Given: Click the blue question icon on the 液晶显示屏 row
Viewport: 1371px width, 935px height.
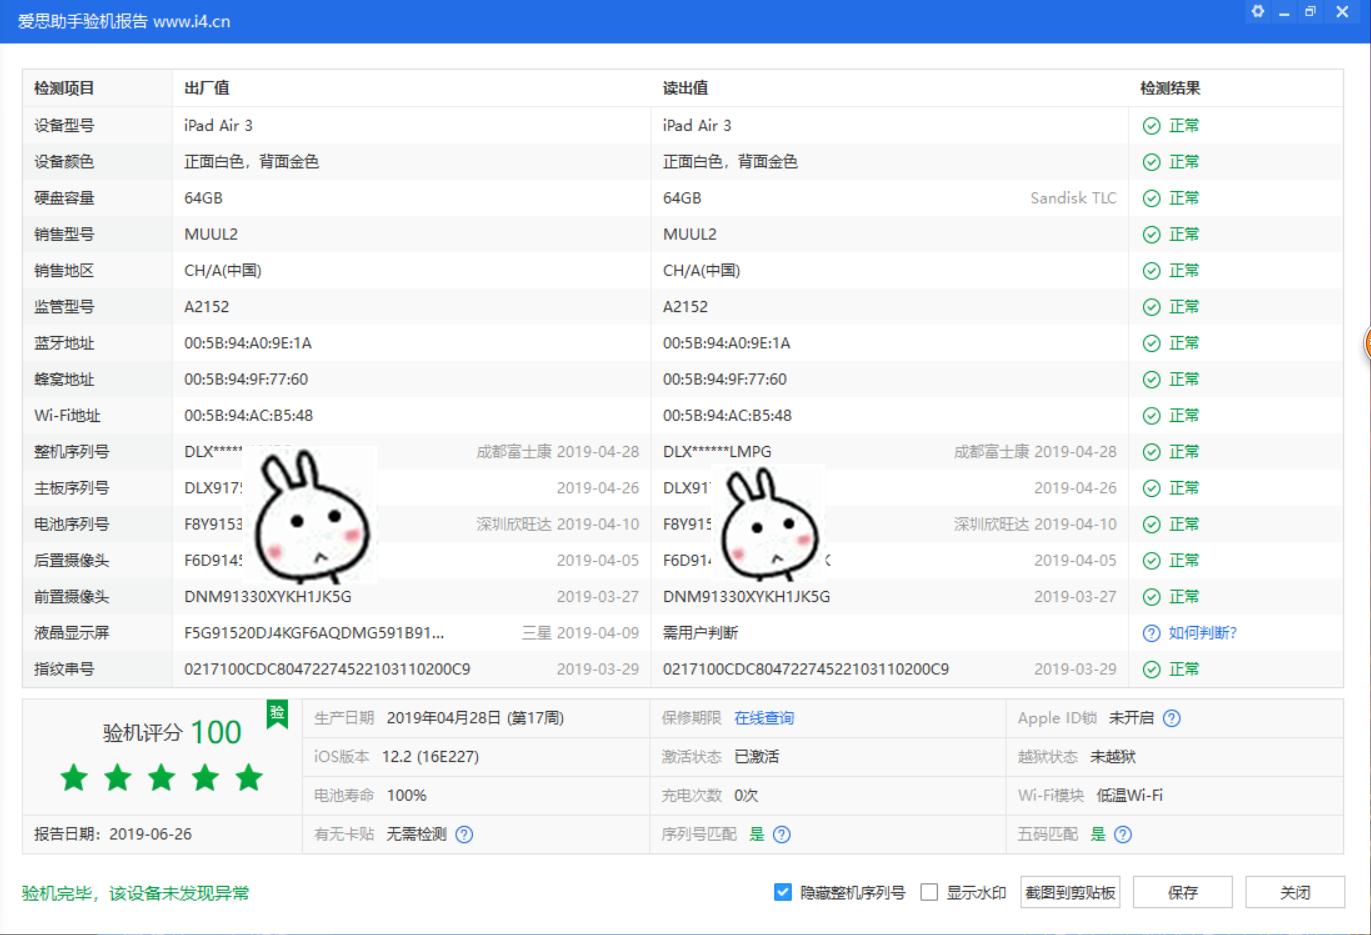Looking at the screenshot, I should [x=1152, y=632].
